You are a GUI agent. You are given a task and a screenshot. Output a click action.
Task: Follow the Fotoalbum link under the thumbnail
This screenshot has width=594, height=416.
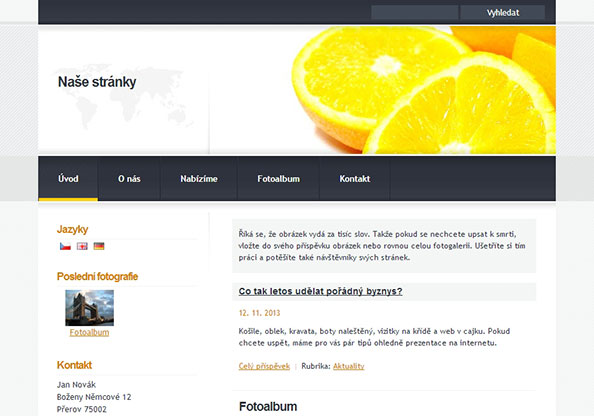pos(89,332)
